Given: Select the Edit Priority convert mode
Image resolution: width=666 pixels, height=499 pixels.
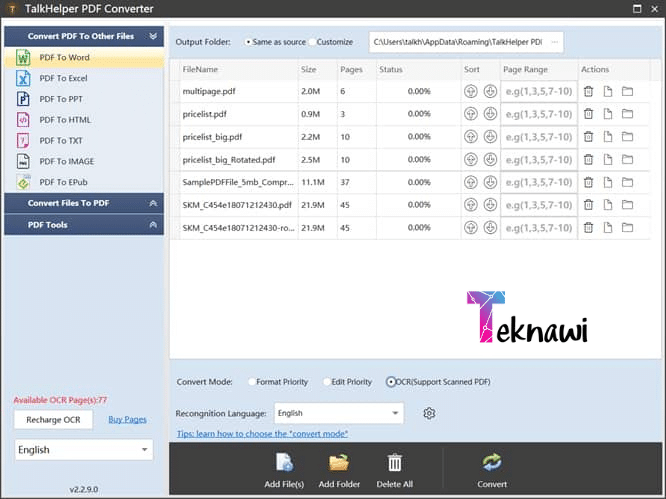Looking at the screenshot, I should click(328, 382).
